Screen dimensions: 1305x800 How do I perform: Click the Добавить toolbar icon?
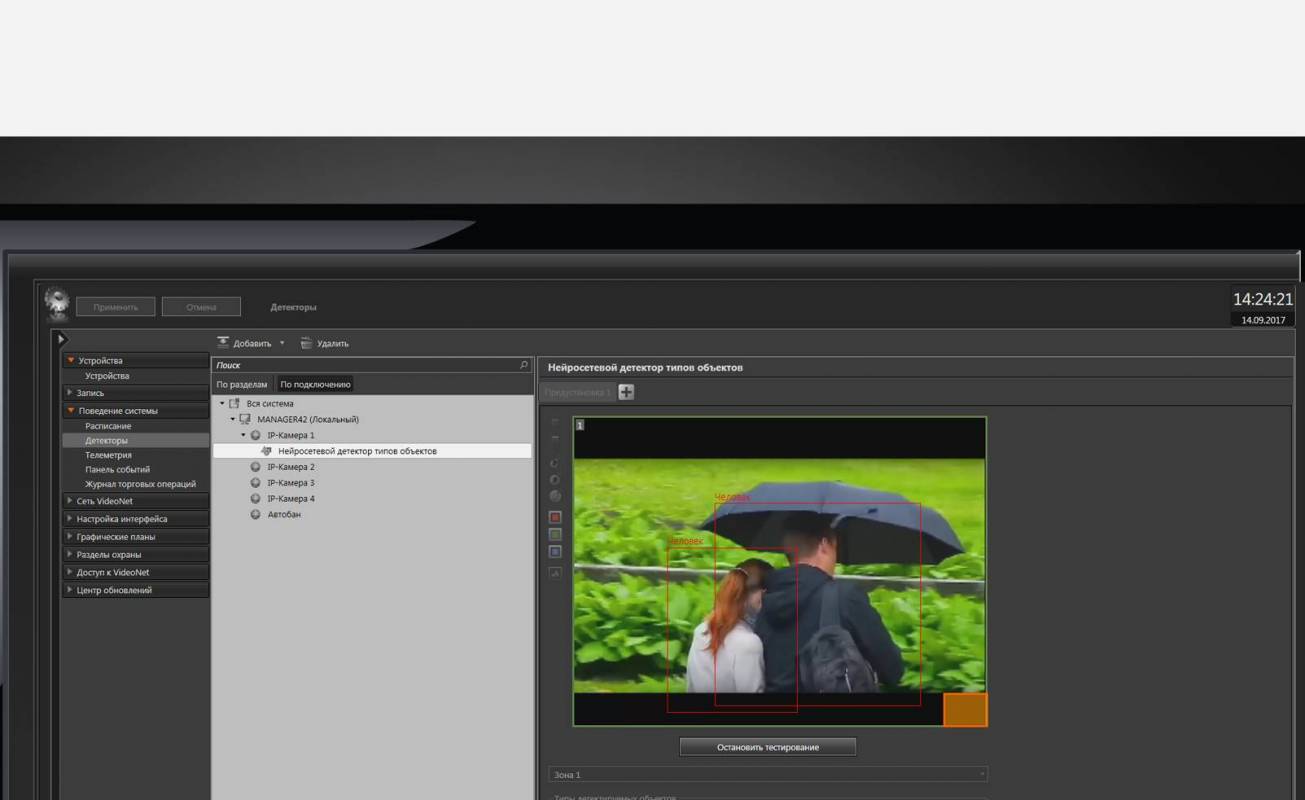tap(223, 343)
